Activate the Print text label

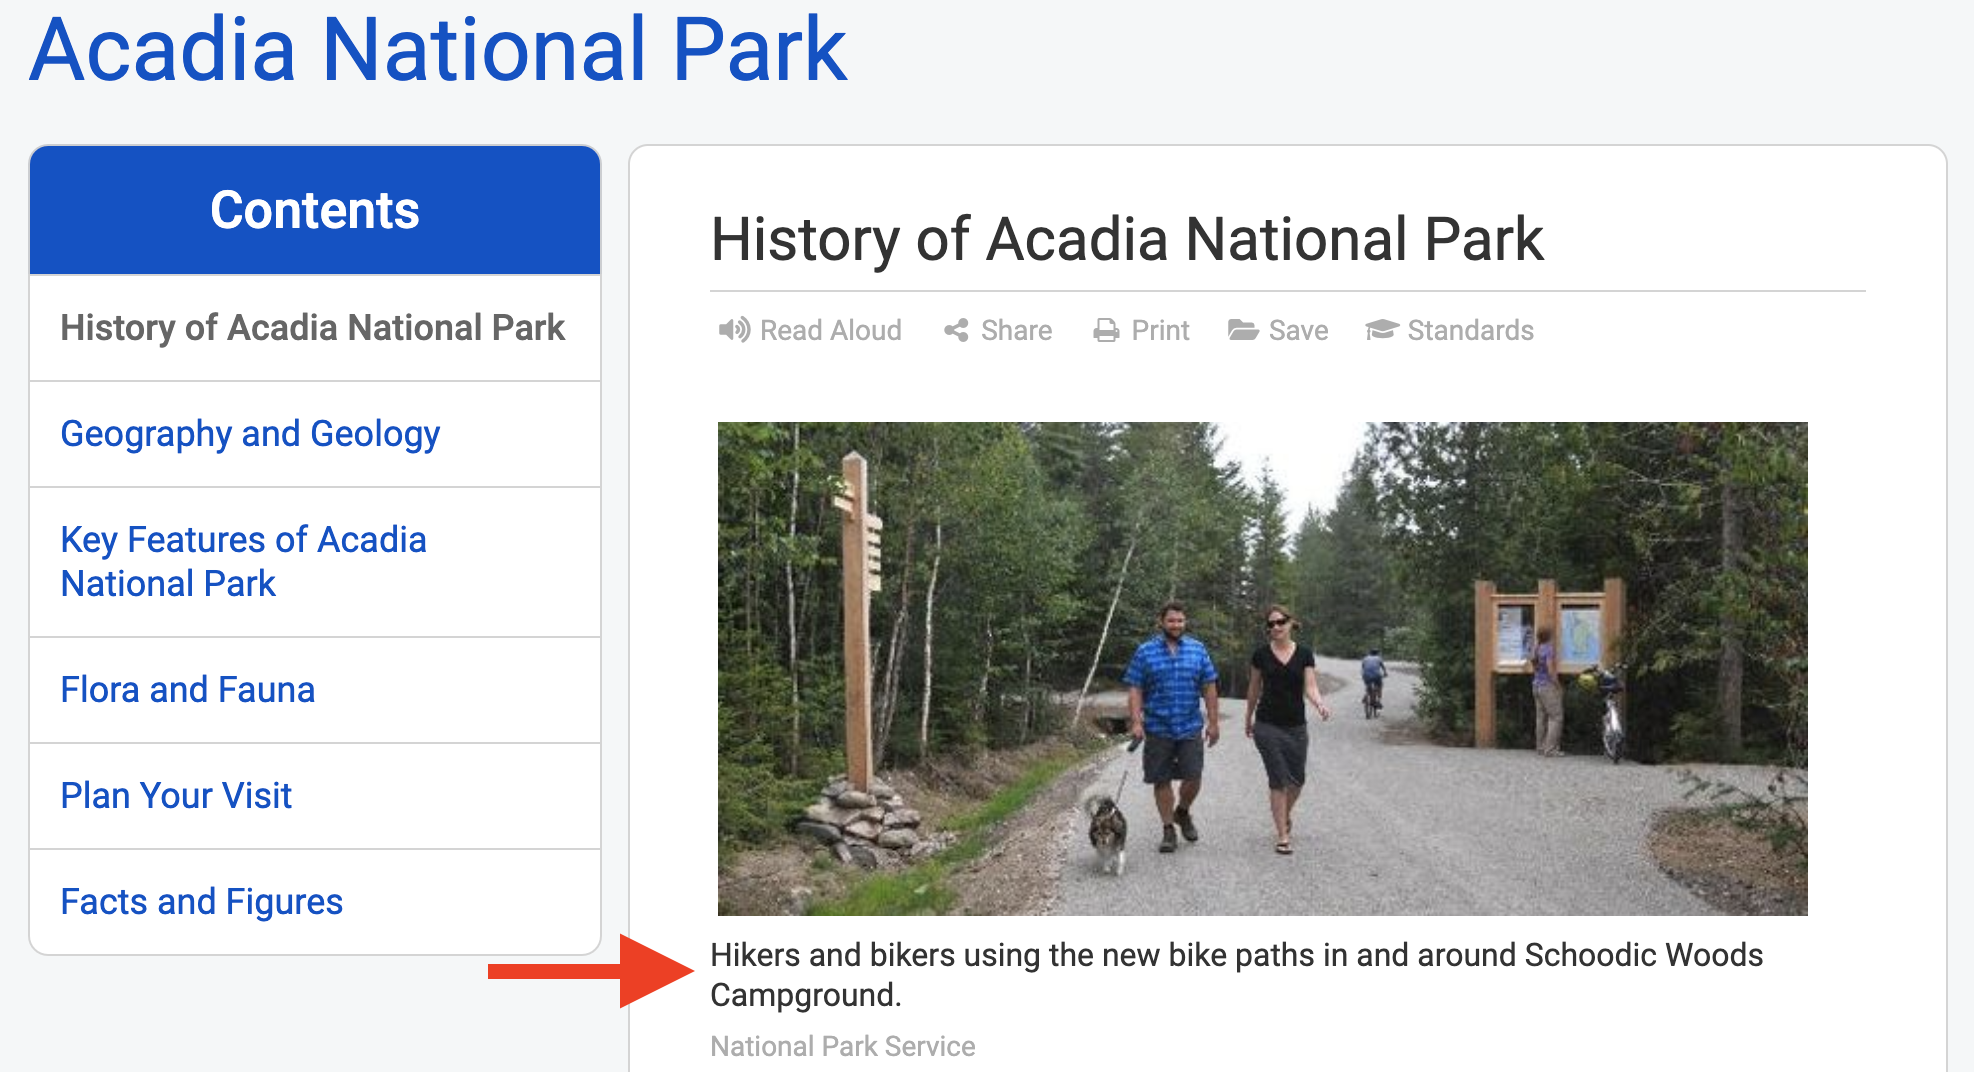(x=1160, y=330)
